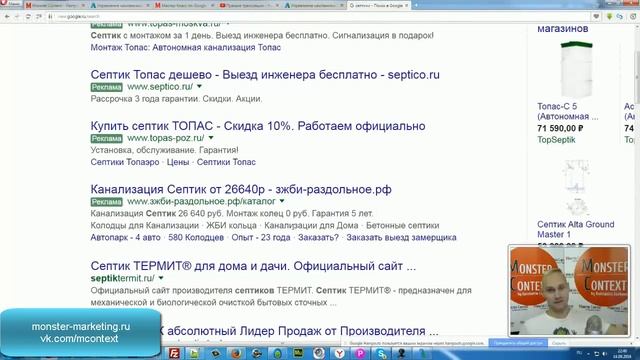Expand the dropdown arrow next to www.topas-poz.ru
The image size is (640, 360).
click(x=211, y=138)
